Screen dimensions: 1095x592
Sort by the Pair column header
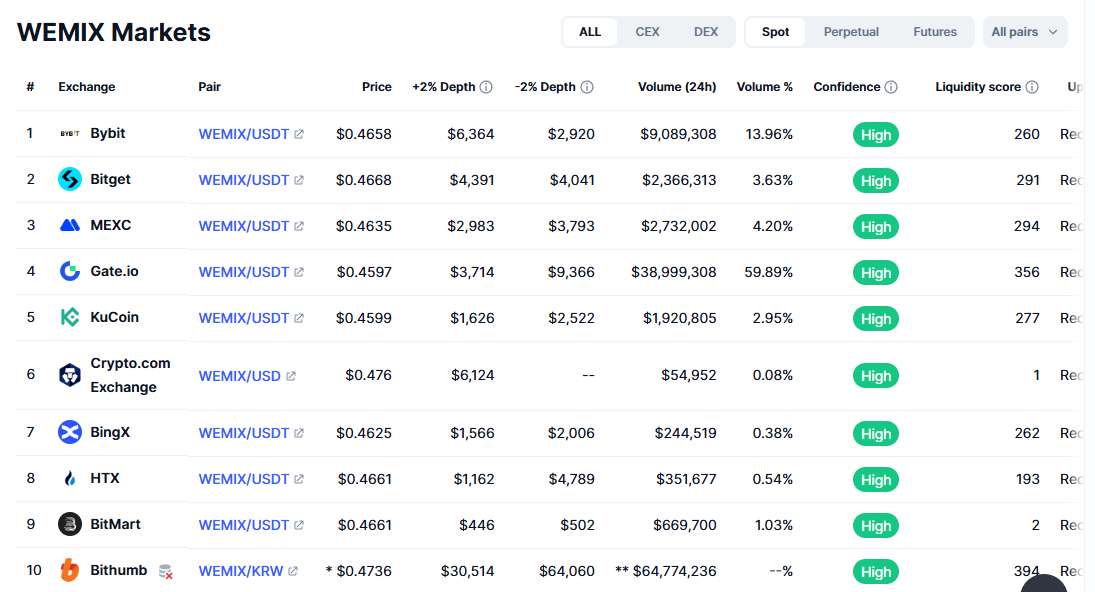click(x=210, y=87)
